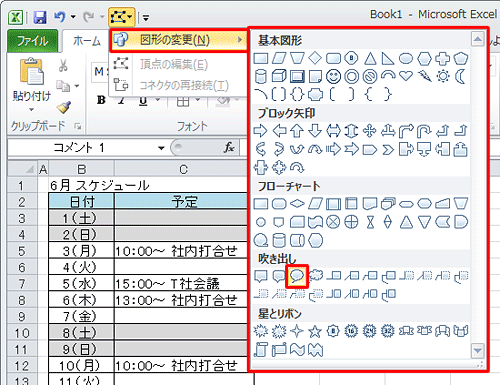Select the Circular Arrow shape
Screen dimensions: 500x385
pyautogui.click(x=297, y=167)
